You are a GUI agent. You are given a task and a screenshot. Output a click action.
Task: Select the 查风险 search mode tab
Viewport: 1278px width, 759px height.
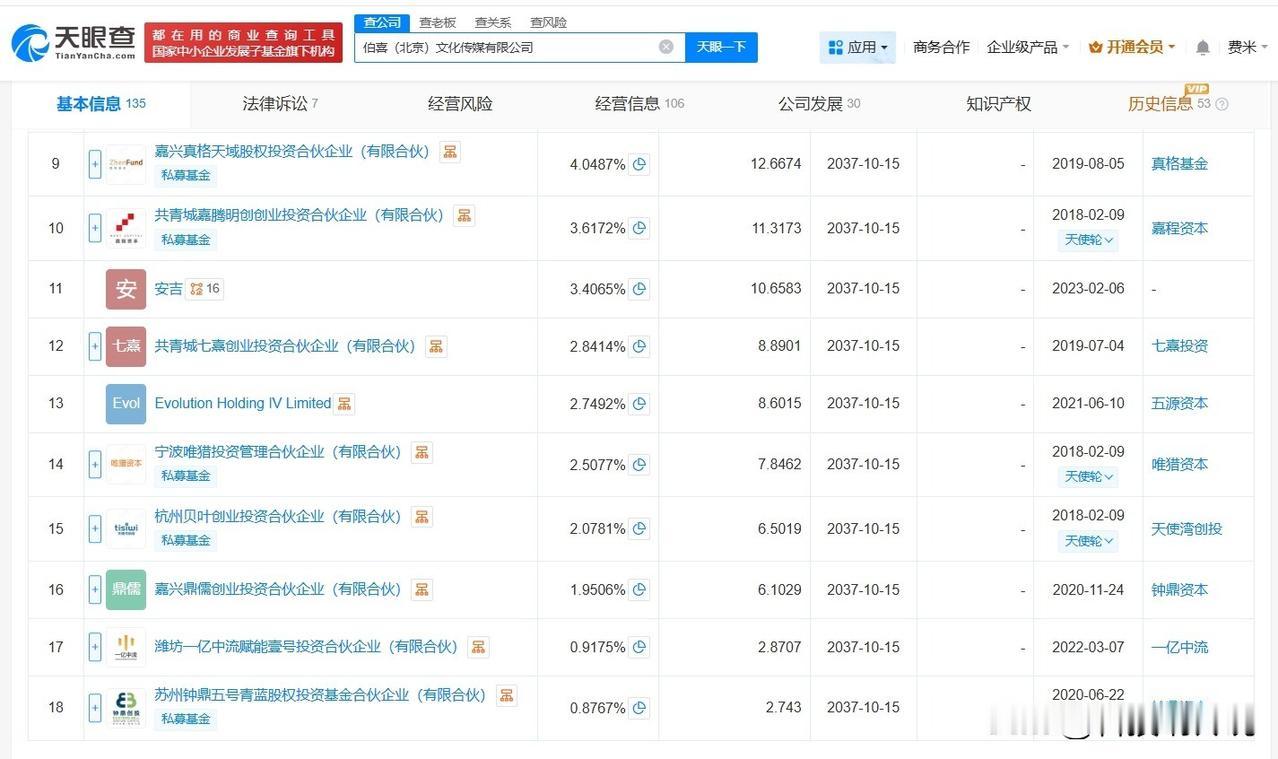point(548,22)
